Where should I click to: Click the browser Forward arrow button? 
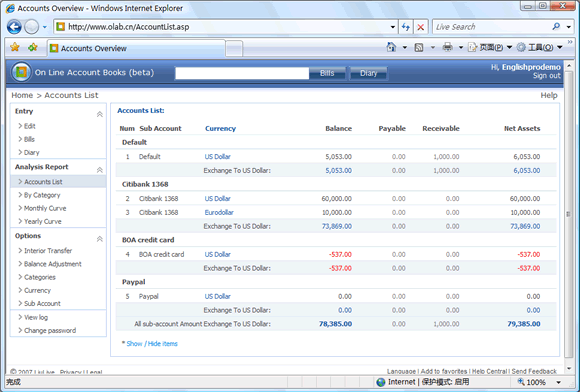[x=31, y=27]
